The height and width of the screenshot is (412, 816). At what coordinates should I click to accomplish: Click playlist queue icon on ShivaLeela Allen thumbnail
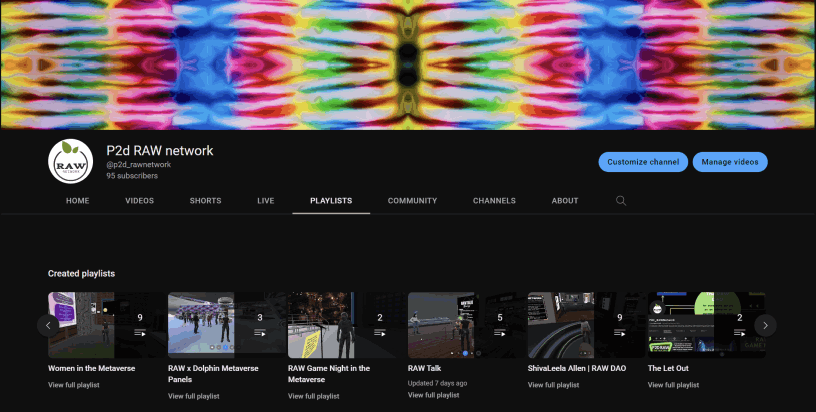click(x=620, y=333)
